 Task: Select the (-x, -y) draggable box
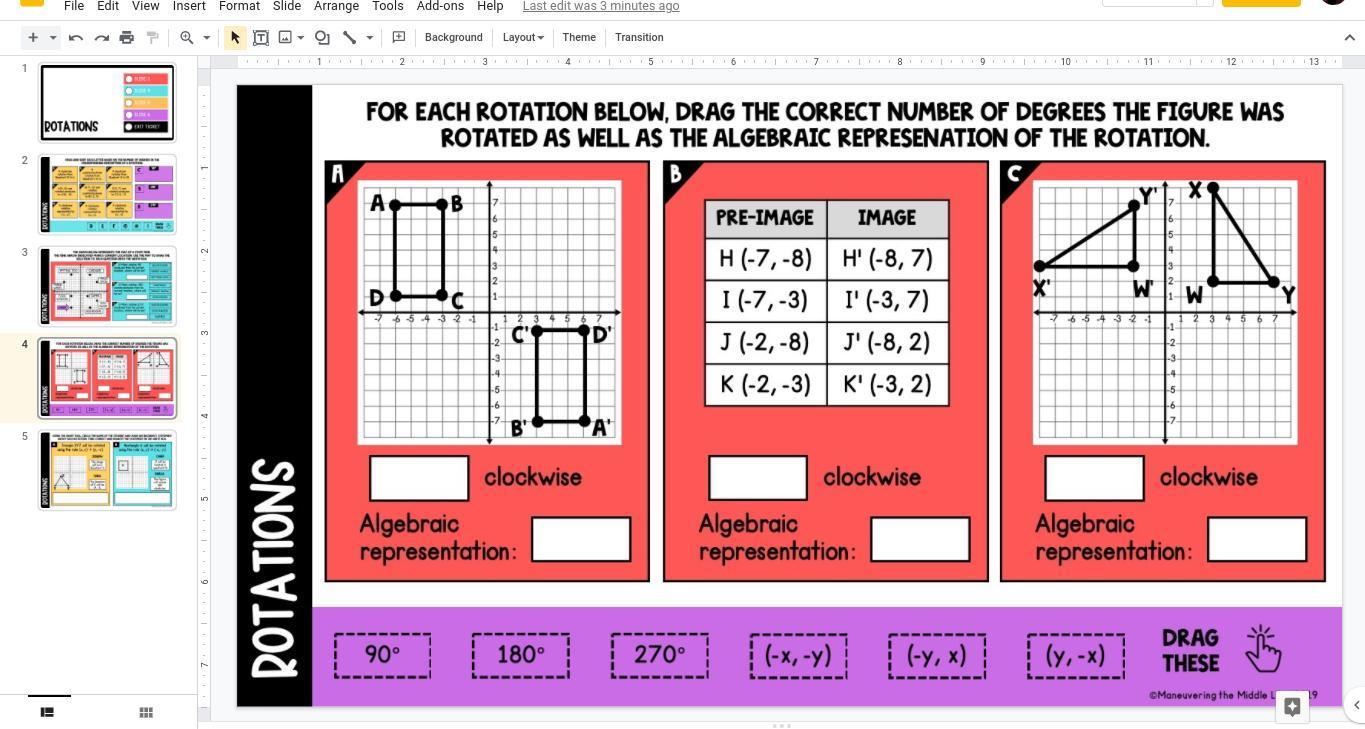coord(798,655)
